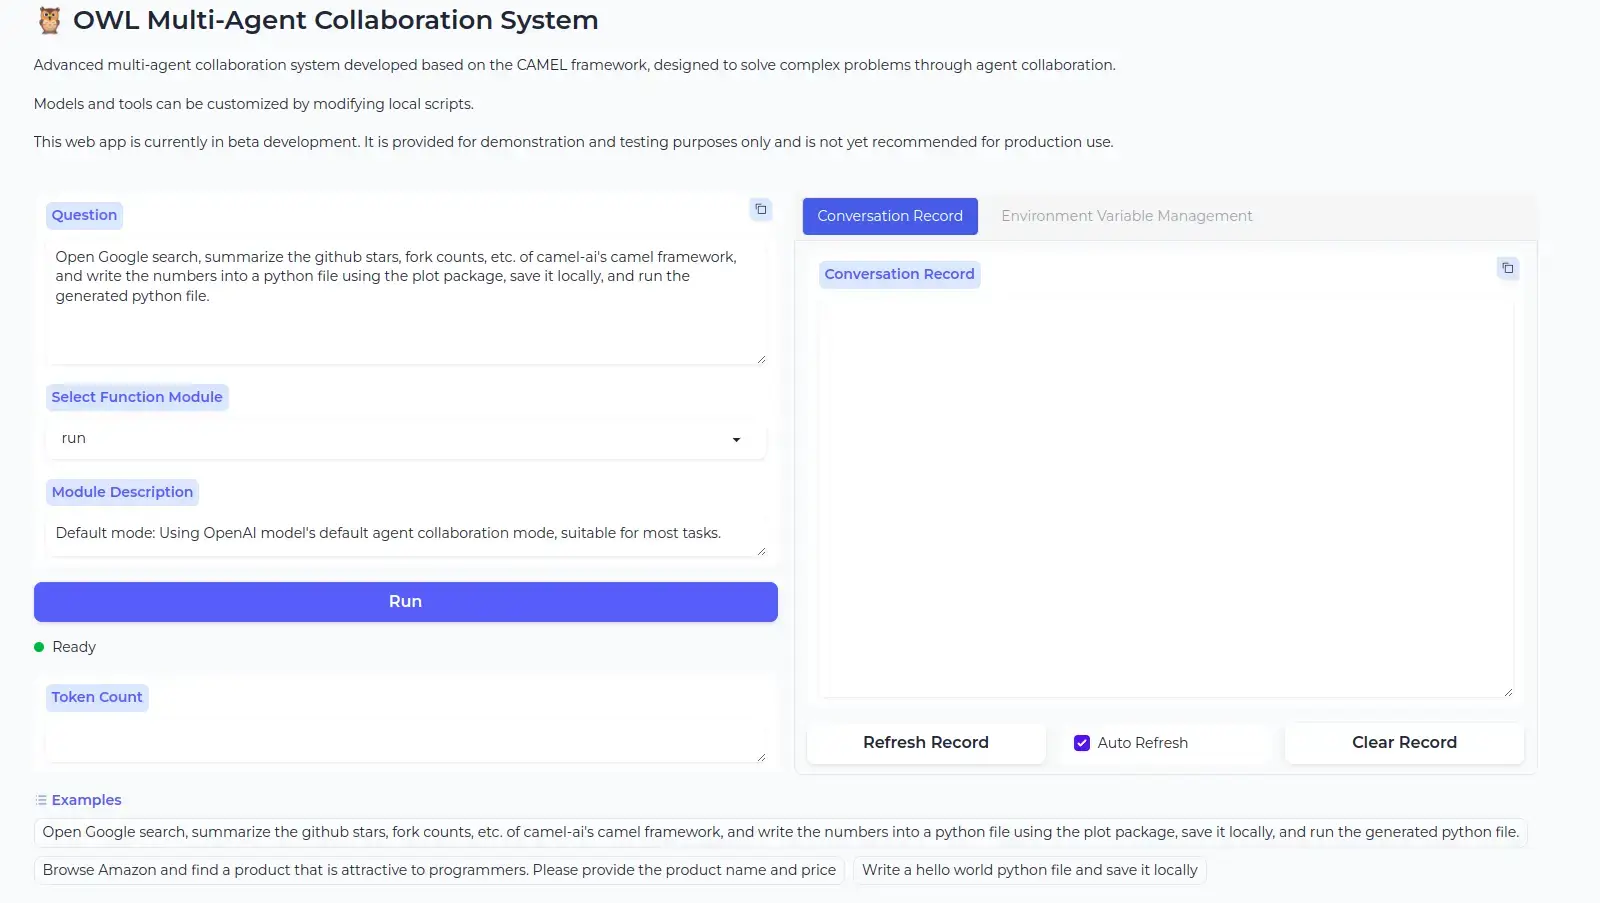The height and width of the screenshot is (903, 1600).
Task: Open the Select Function Module dropdown arrow
Action: [x=736, y=439]
